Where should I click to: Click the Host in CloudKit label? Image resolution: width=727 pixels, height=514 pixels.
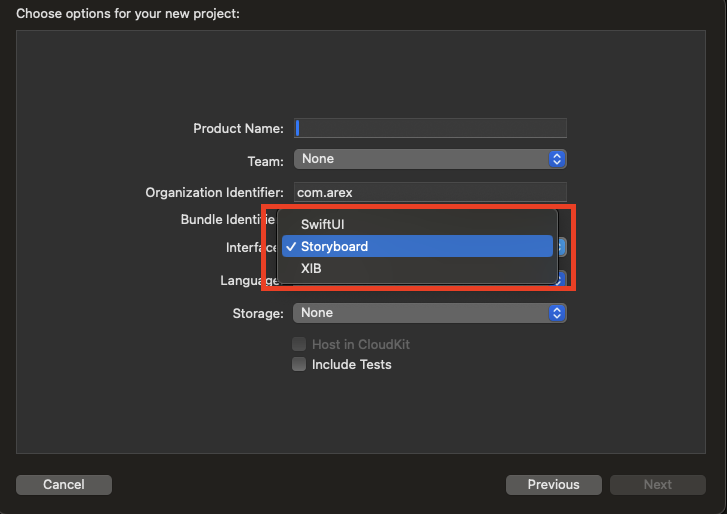(x=361, y=344)
